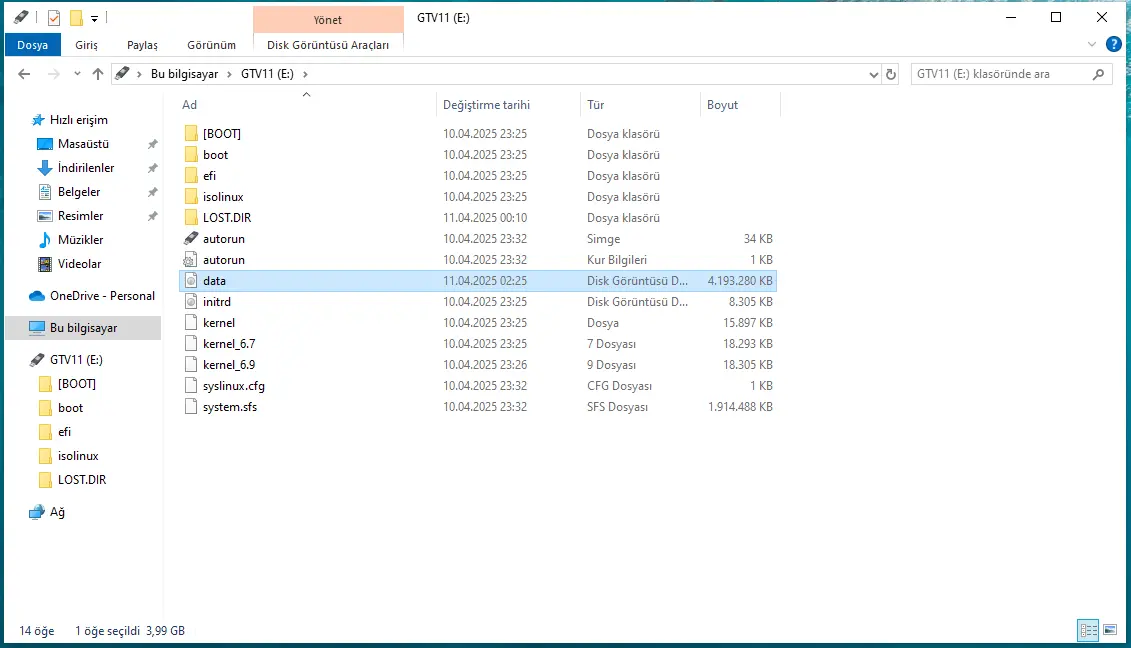Open Resimler in the navigation pane
1131x648 pixels.
[80, 215]
